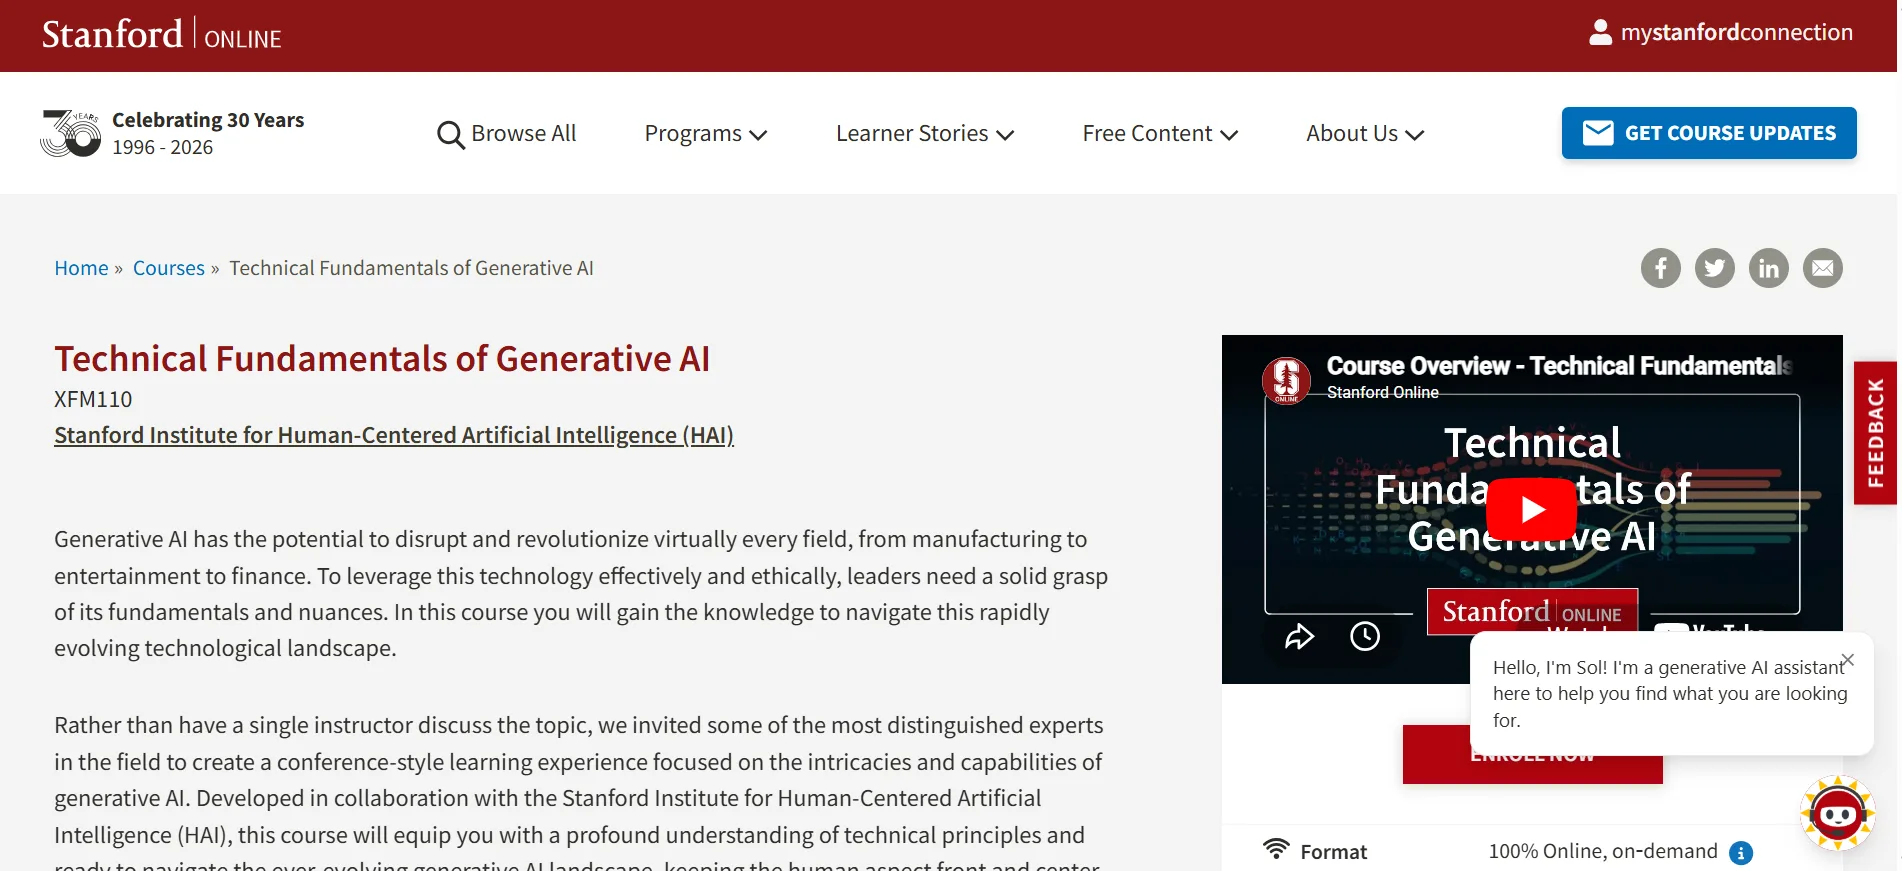Image resolution: width=1902 pixels, height=871 pixels.
Task: Click the Format info icon
Action: (1741, 853)
